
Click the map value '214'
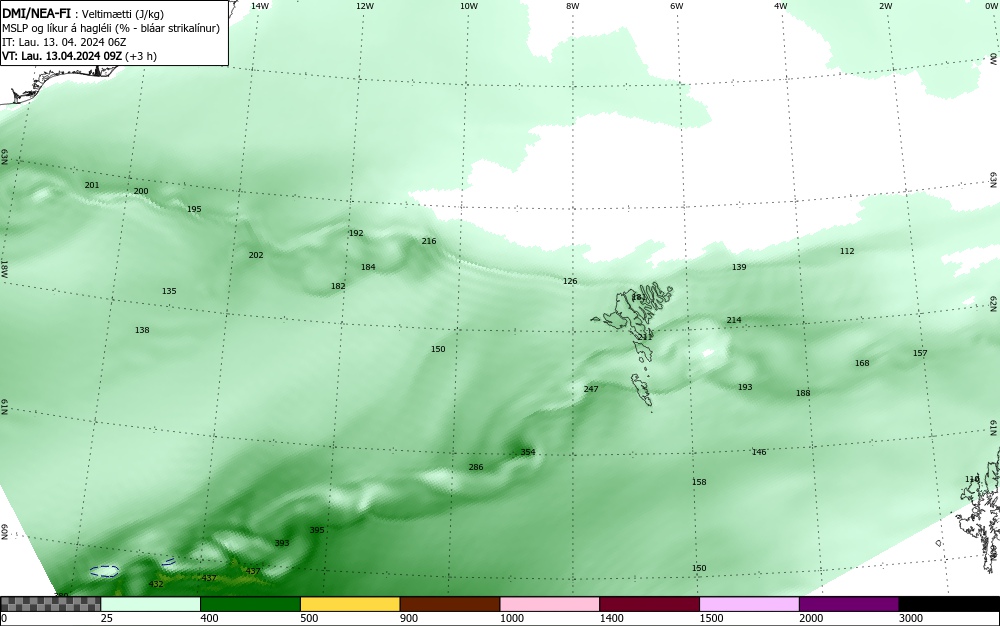click(733, 319)
